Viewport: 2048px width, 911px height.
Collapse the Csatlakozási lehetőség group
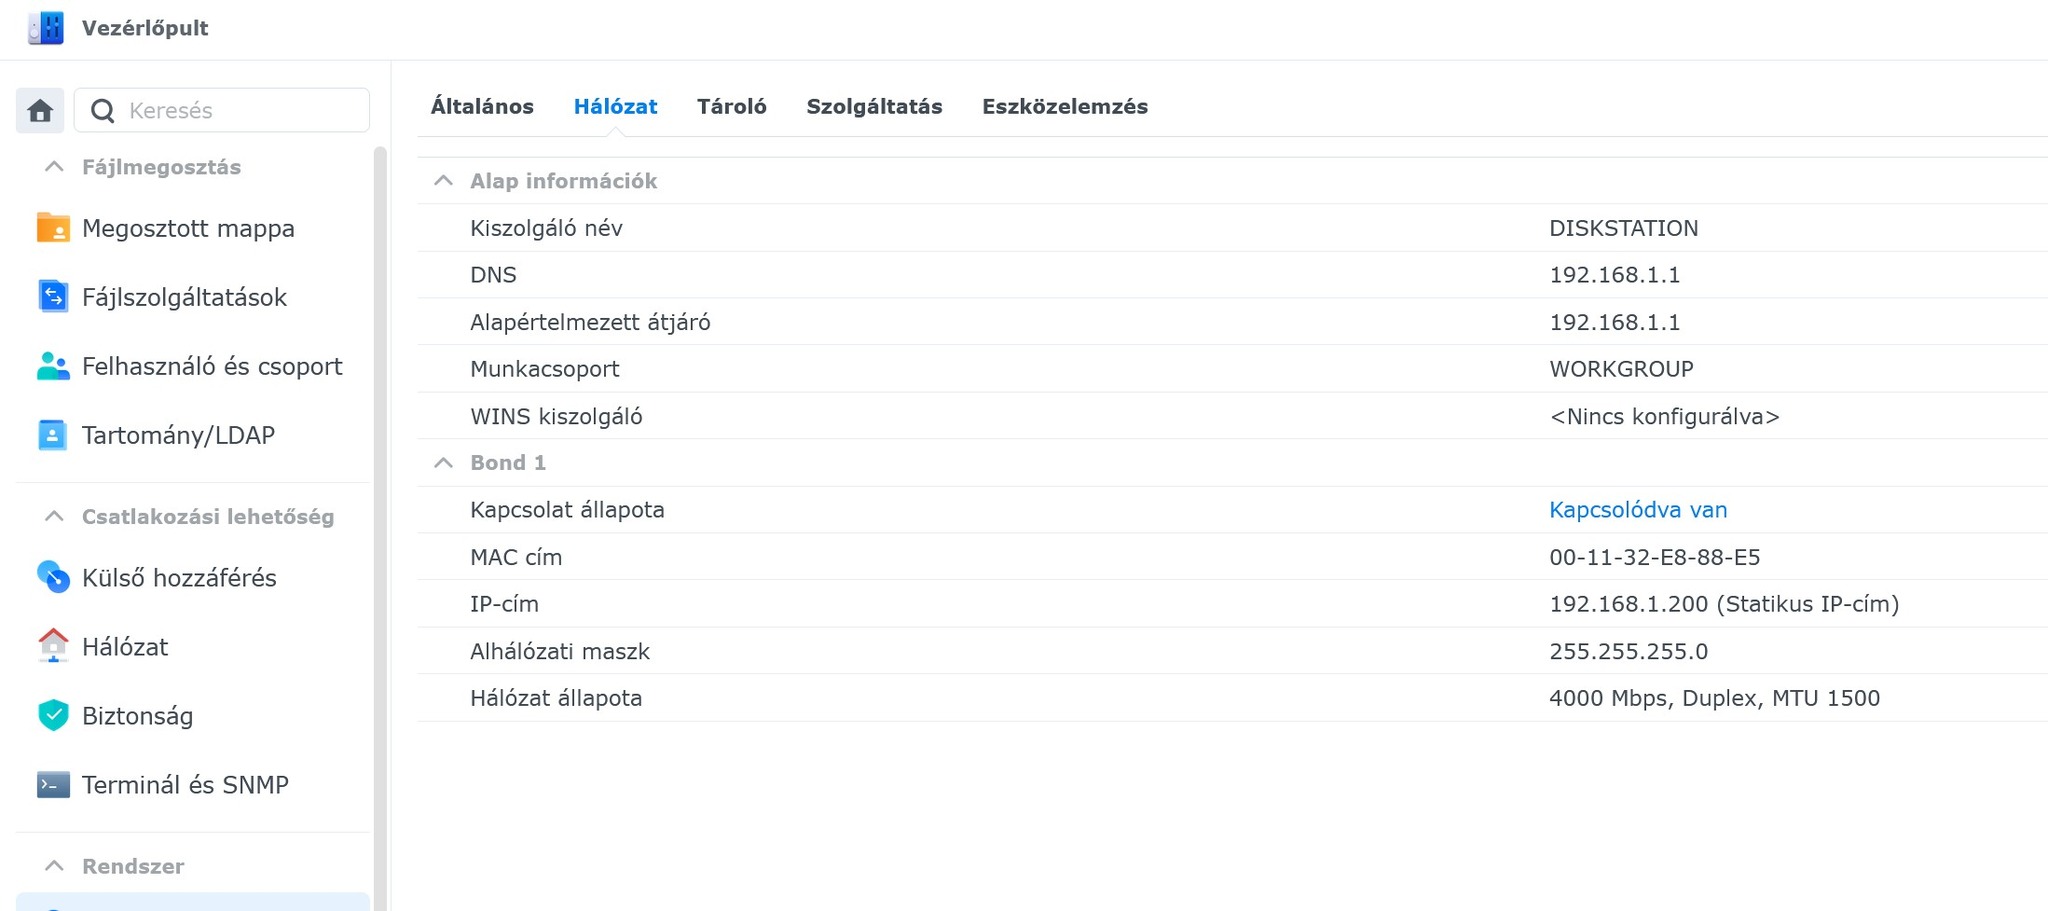pos(54,517)
